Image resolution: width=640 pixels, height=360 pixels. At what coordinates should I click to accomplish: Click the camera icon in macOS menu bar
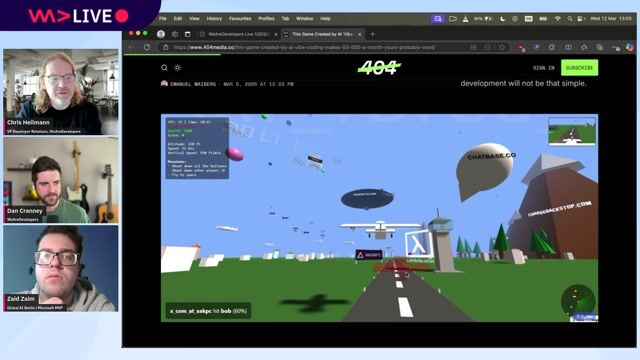click(x=453, y=19)
